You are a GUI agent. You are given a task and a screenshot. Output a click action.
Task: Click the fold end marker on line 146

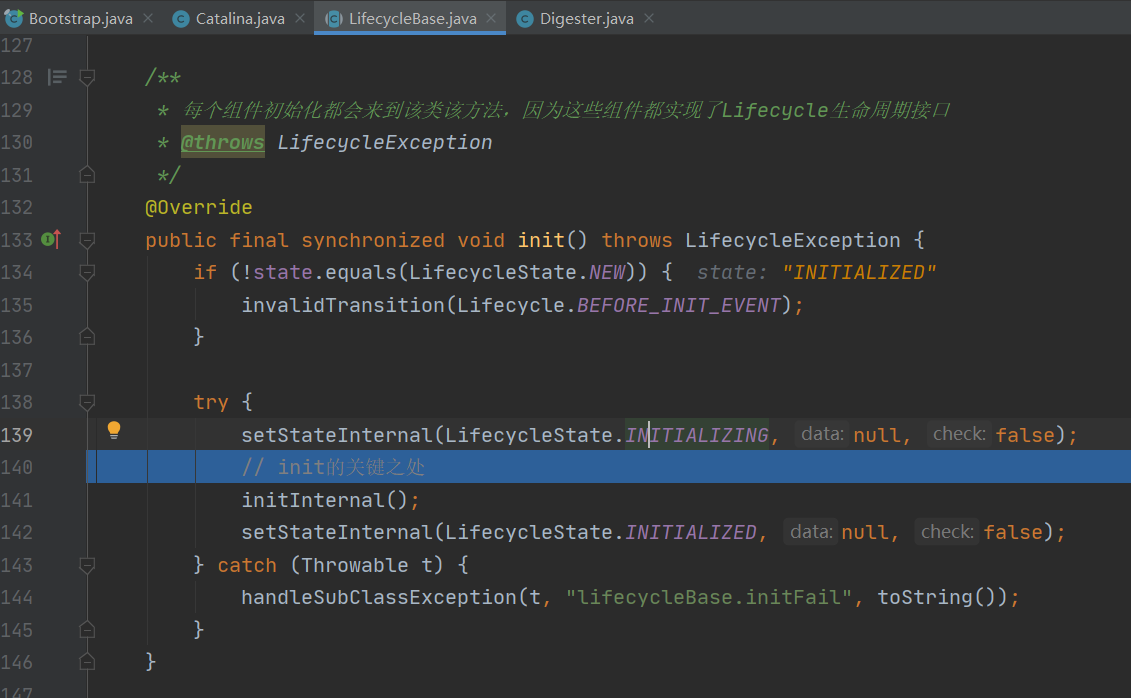pos(87,661)
